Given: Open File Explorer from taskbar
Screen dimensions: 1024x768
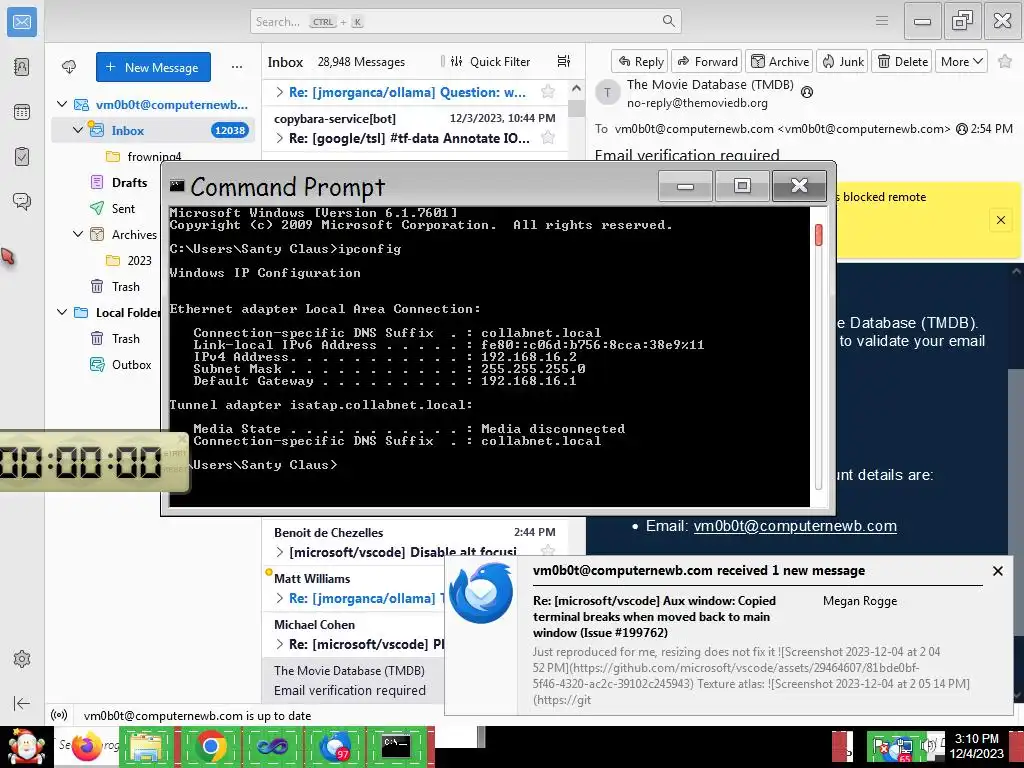Looking at the screenshot, I should (x=147, y=747).
